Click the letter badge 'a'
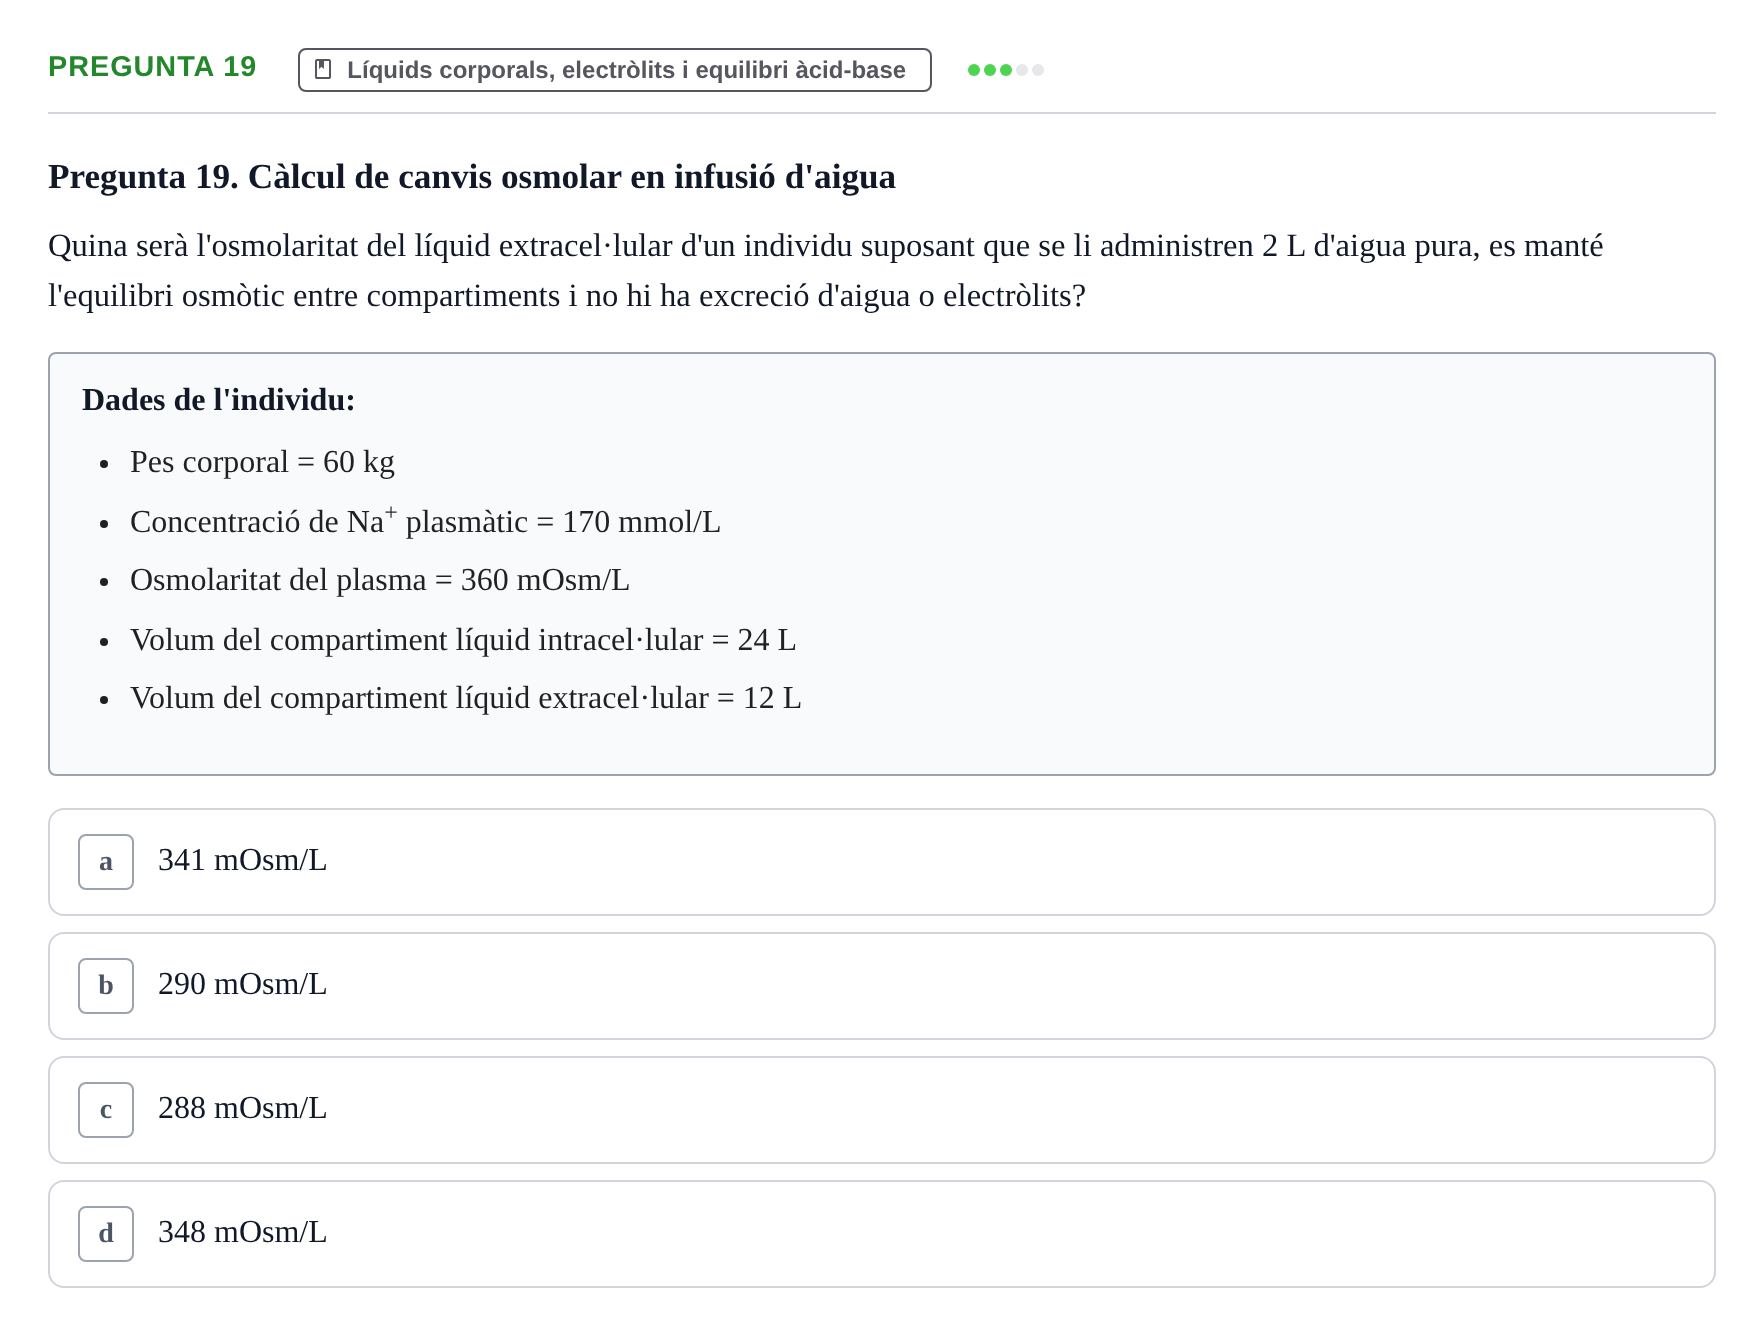 pyautogui.click(x=106, y=862)
